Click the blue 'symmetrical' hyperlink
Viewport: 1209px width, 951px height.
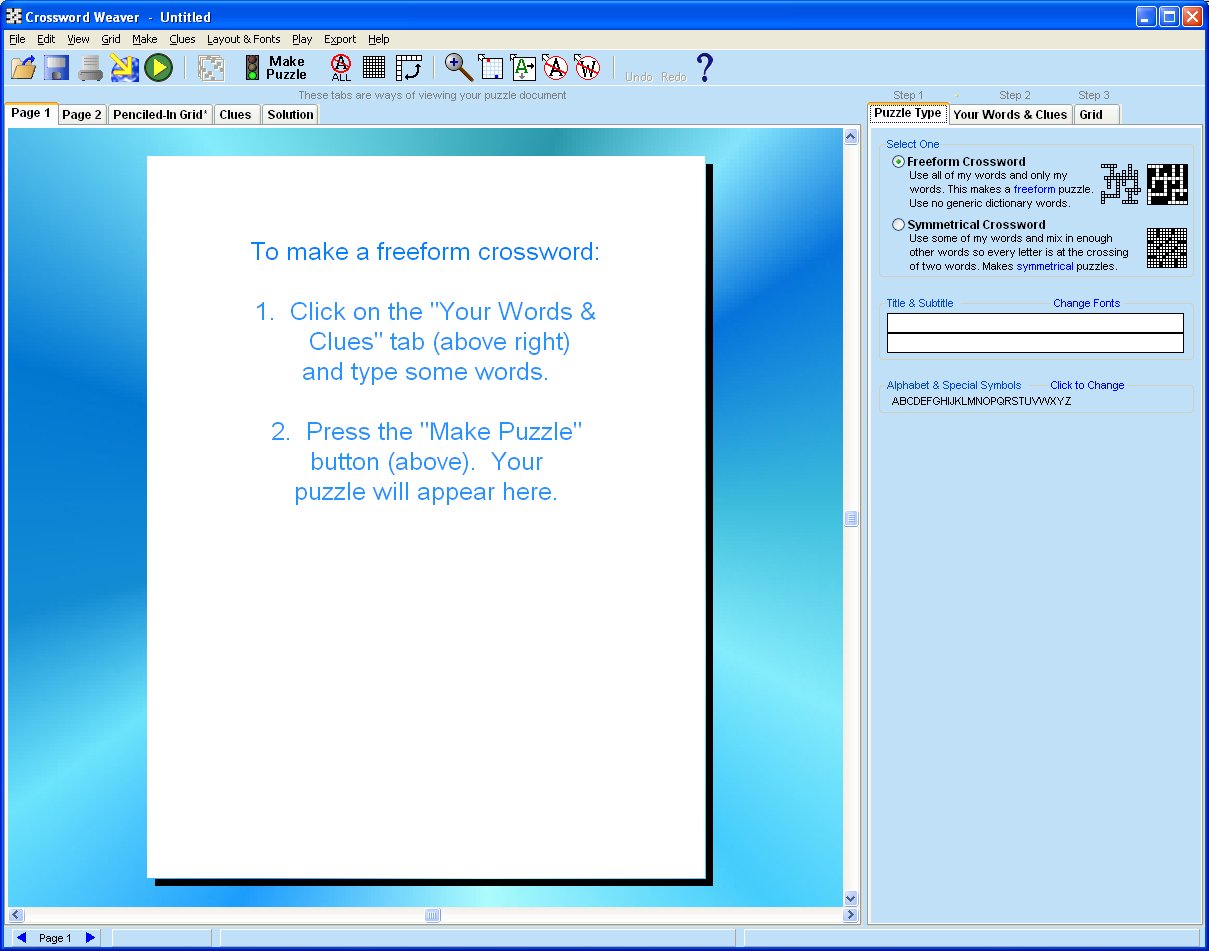click(1045, 266)
